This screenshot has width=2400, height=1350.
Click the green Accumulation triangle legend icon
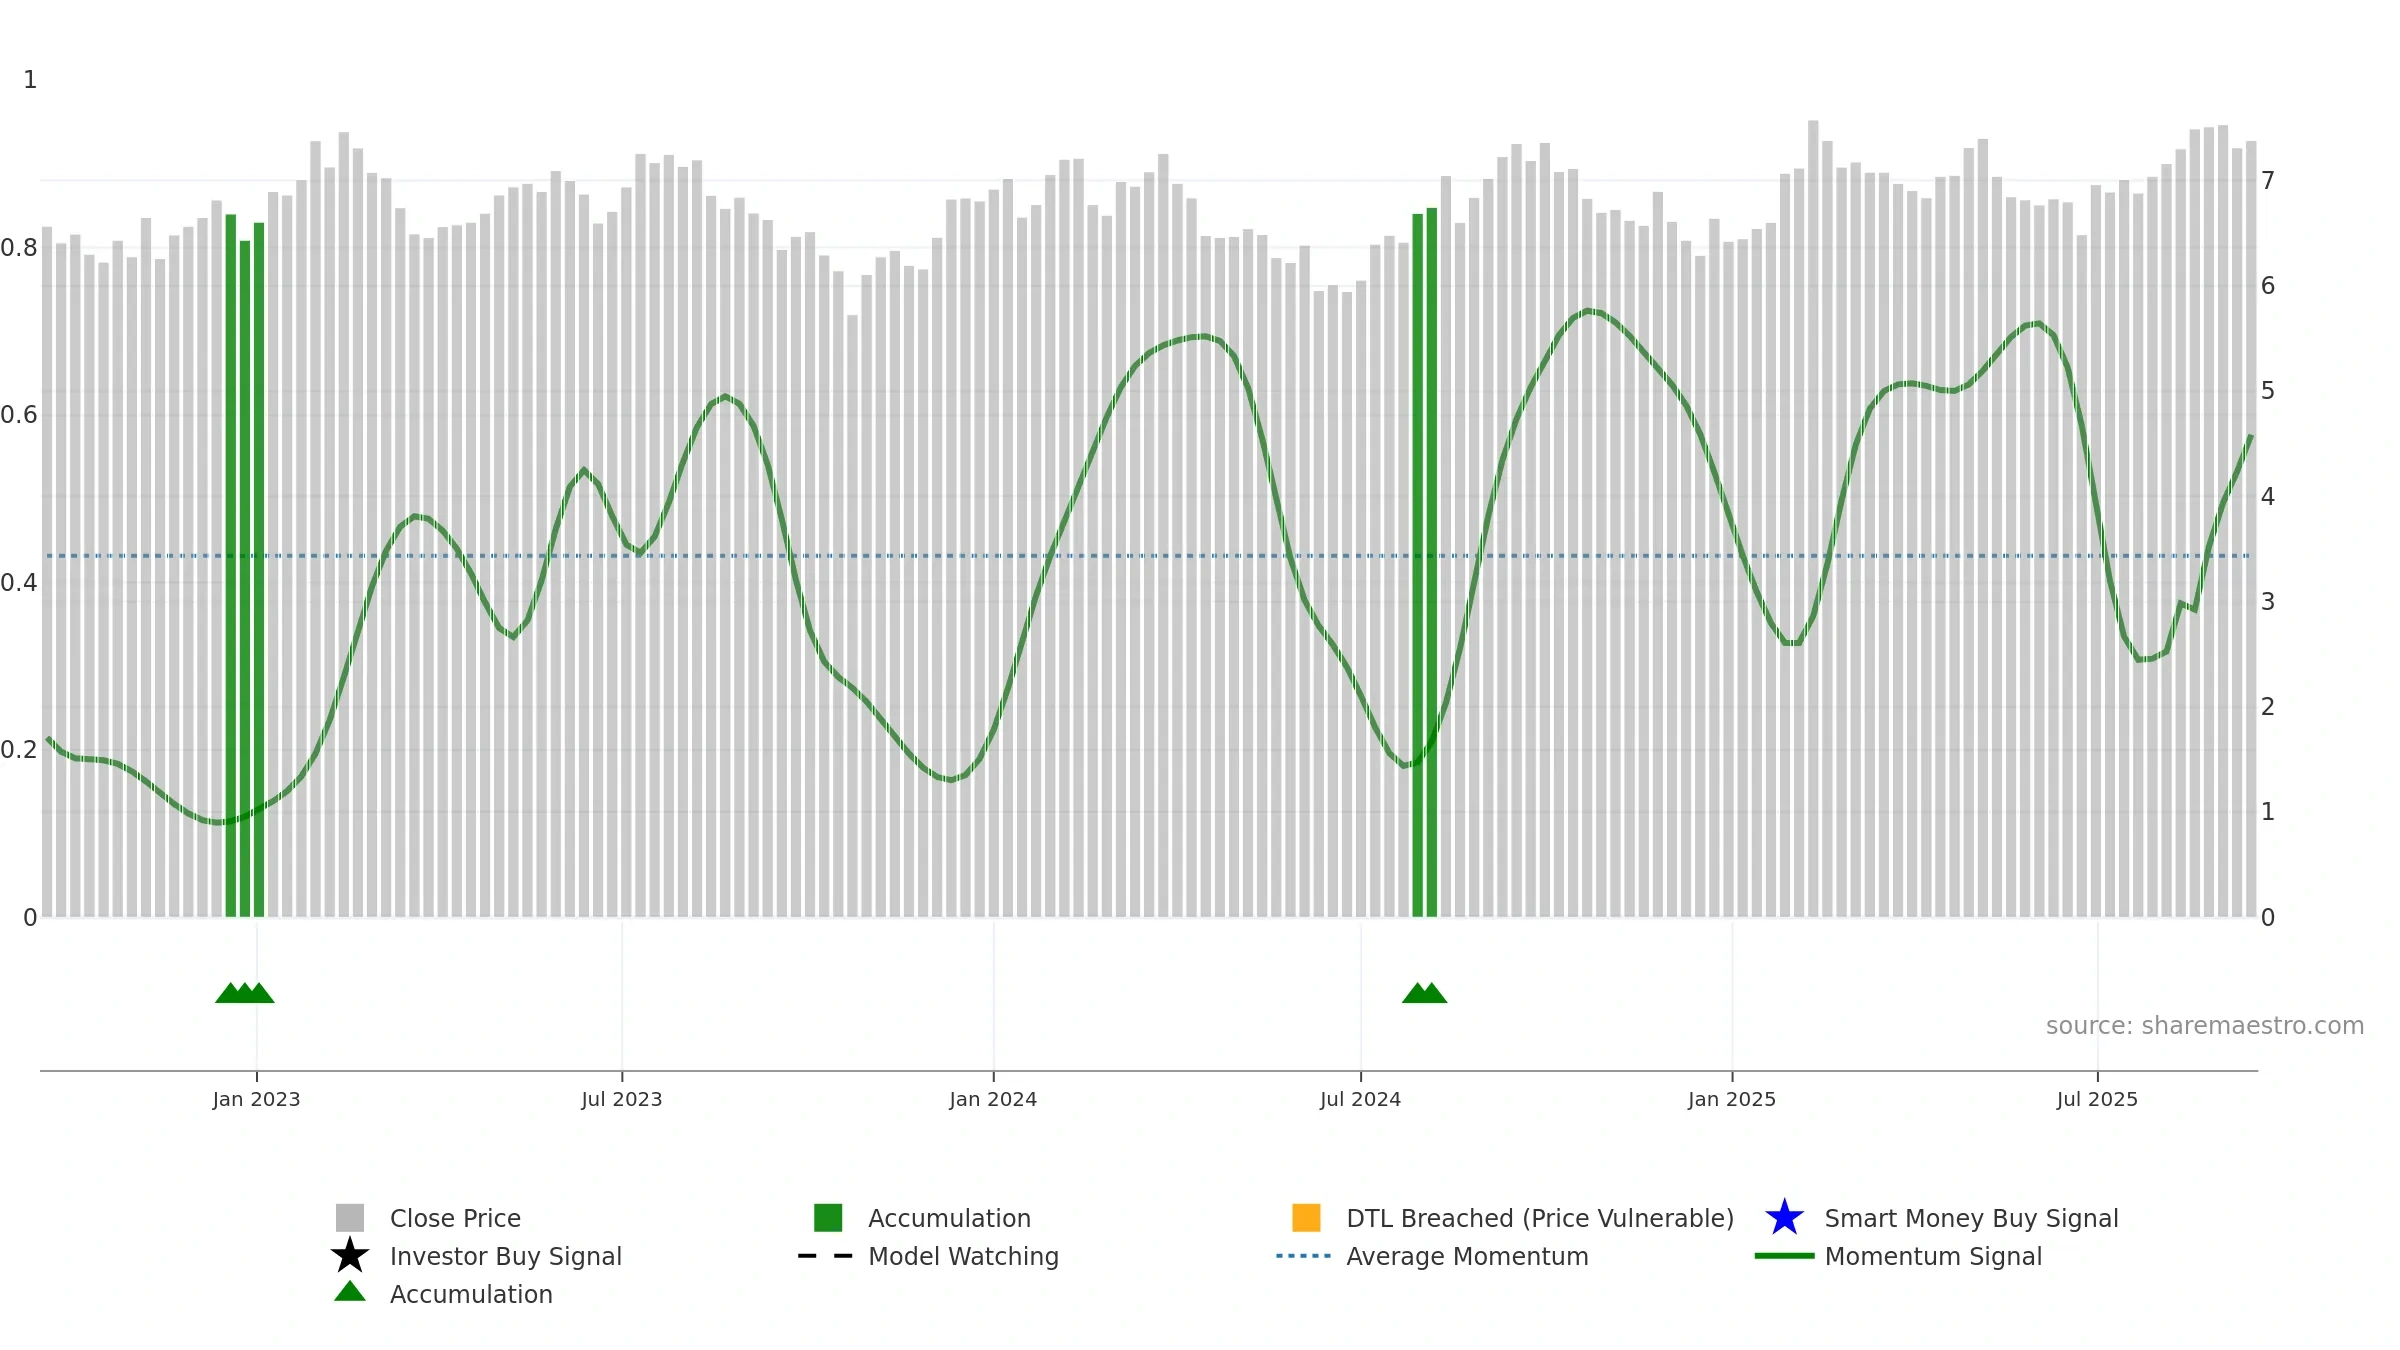pos(350,1292)
